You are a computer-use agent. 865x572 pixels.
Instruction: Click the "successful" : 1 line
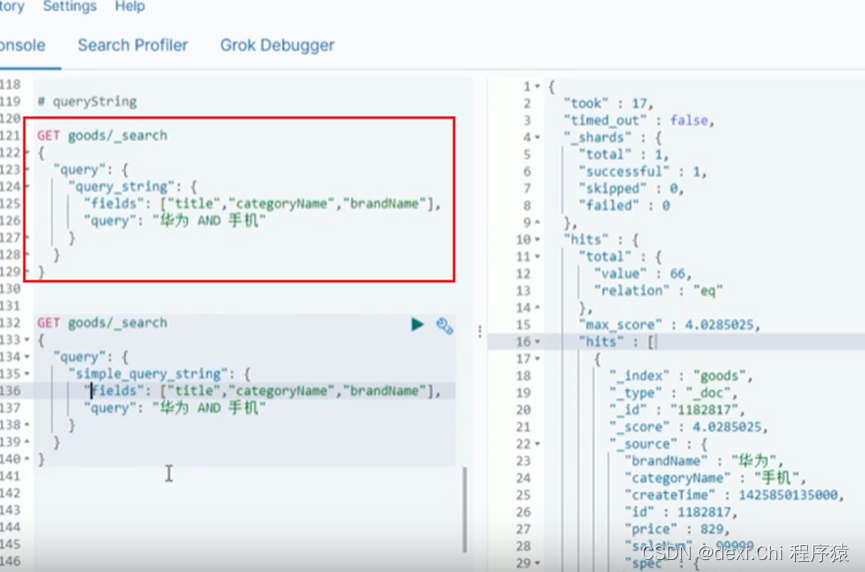(643, 172)
